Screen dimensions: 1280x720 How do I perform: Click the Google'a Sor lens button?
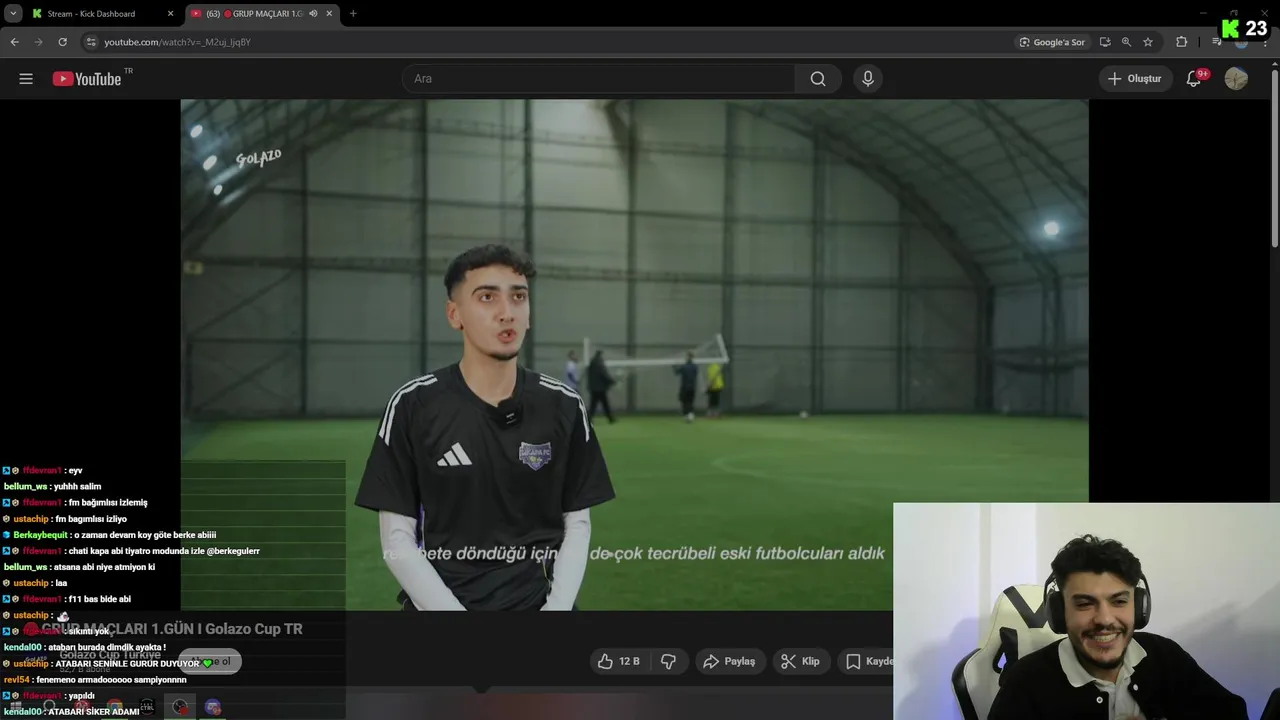[x=1052, y=42]
